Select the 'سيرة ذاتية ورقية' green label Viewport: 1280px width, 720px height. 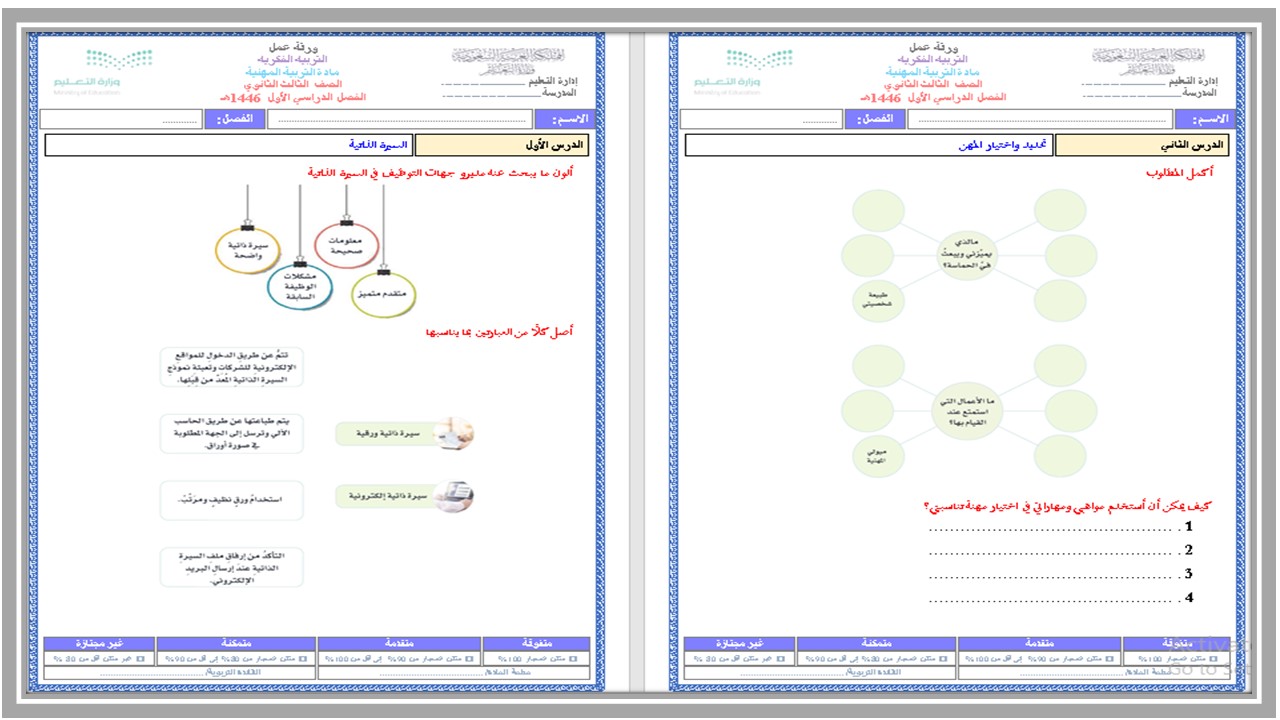(388, 434)
